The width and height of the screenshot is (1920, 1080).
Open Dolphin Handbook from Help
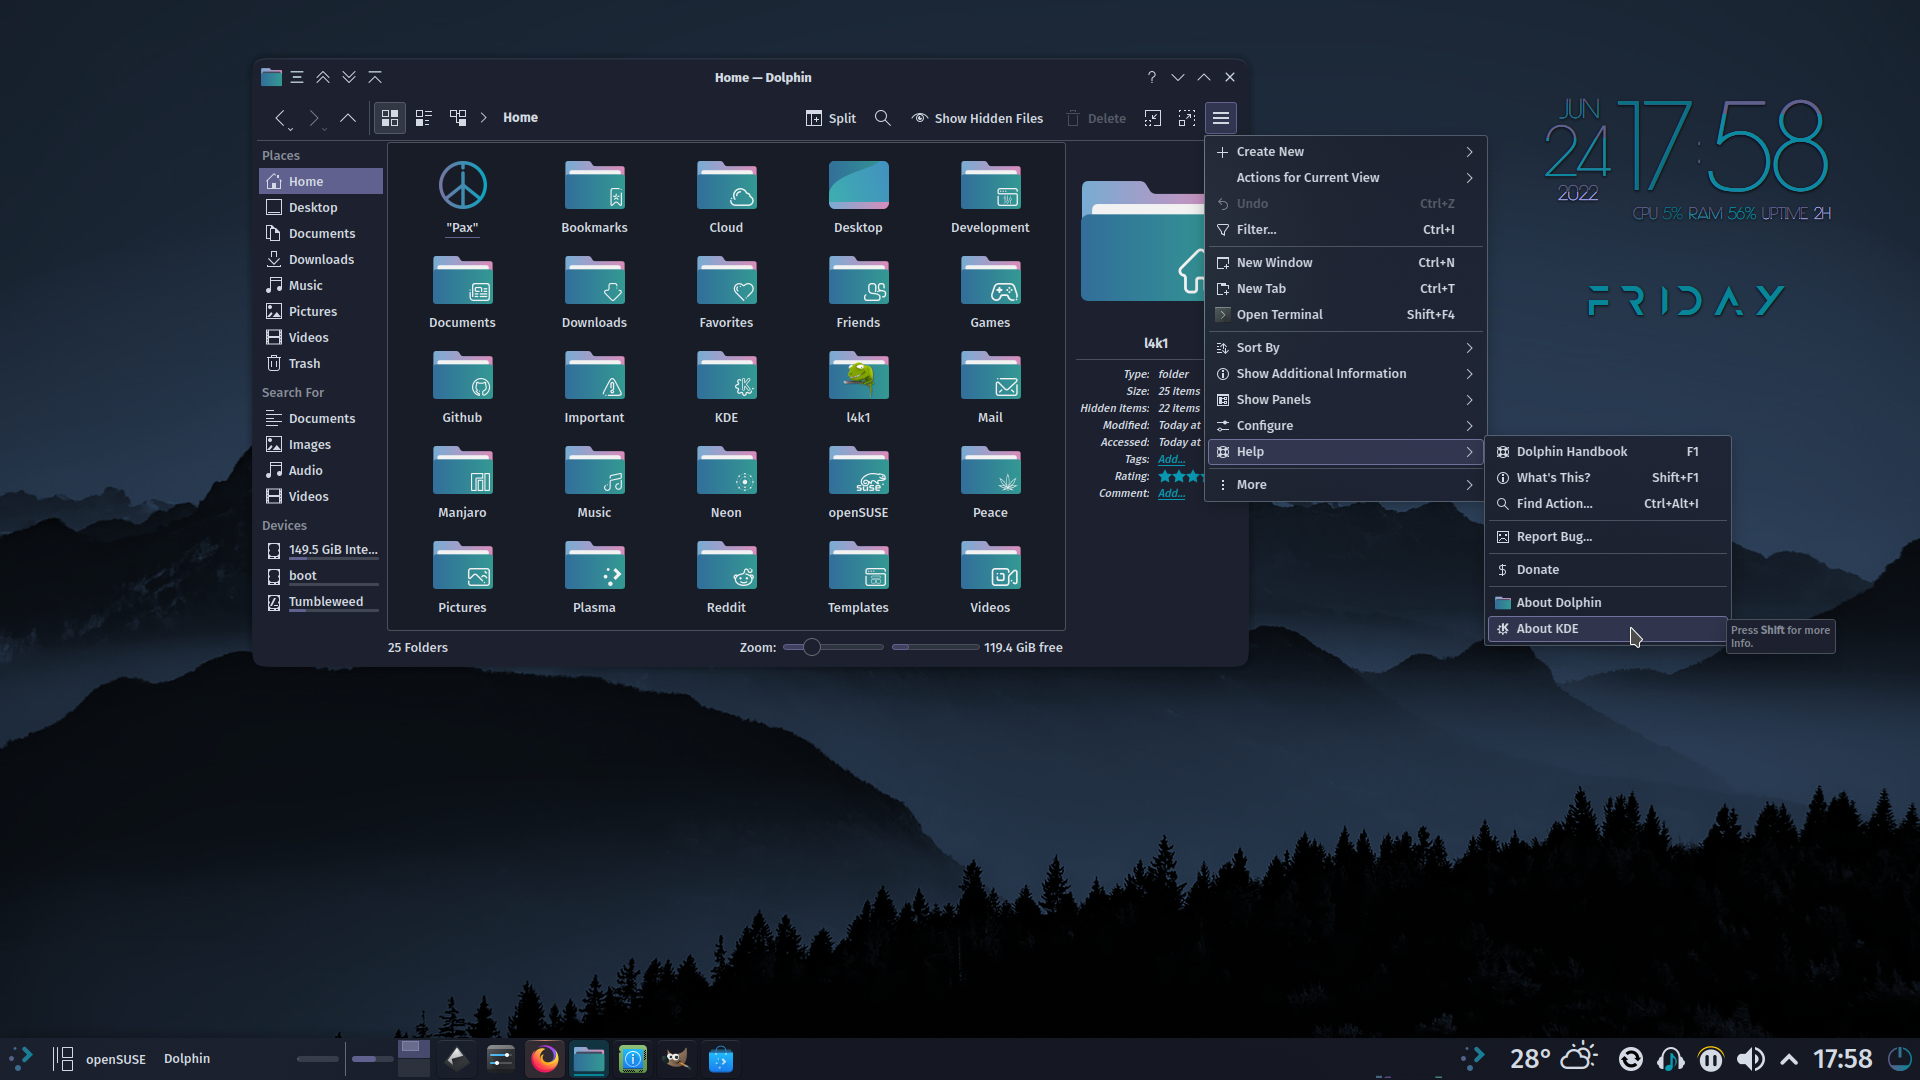coord(1607,452)
